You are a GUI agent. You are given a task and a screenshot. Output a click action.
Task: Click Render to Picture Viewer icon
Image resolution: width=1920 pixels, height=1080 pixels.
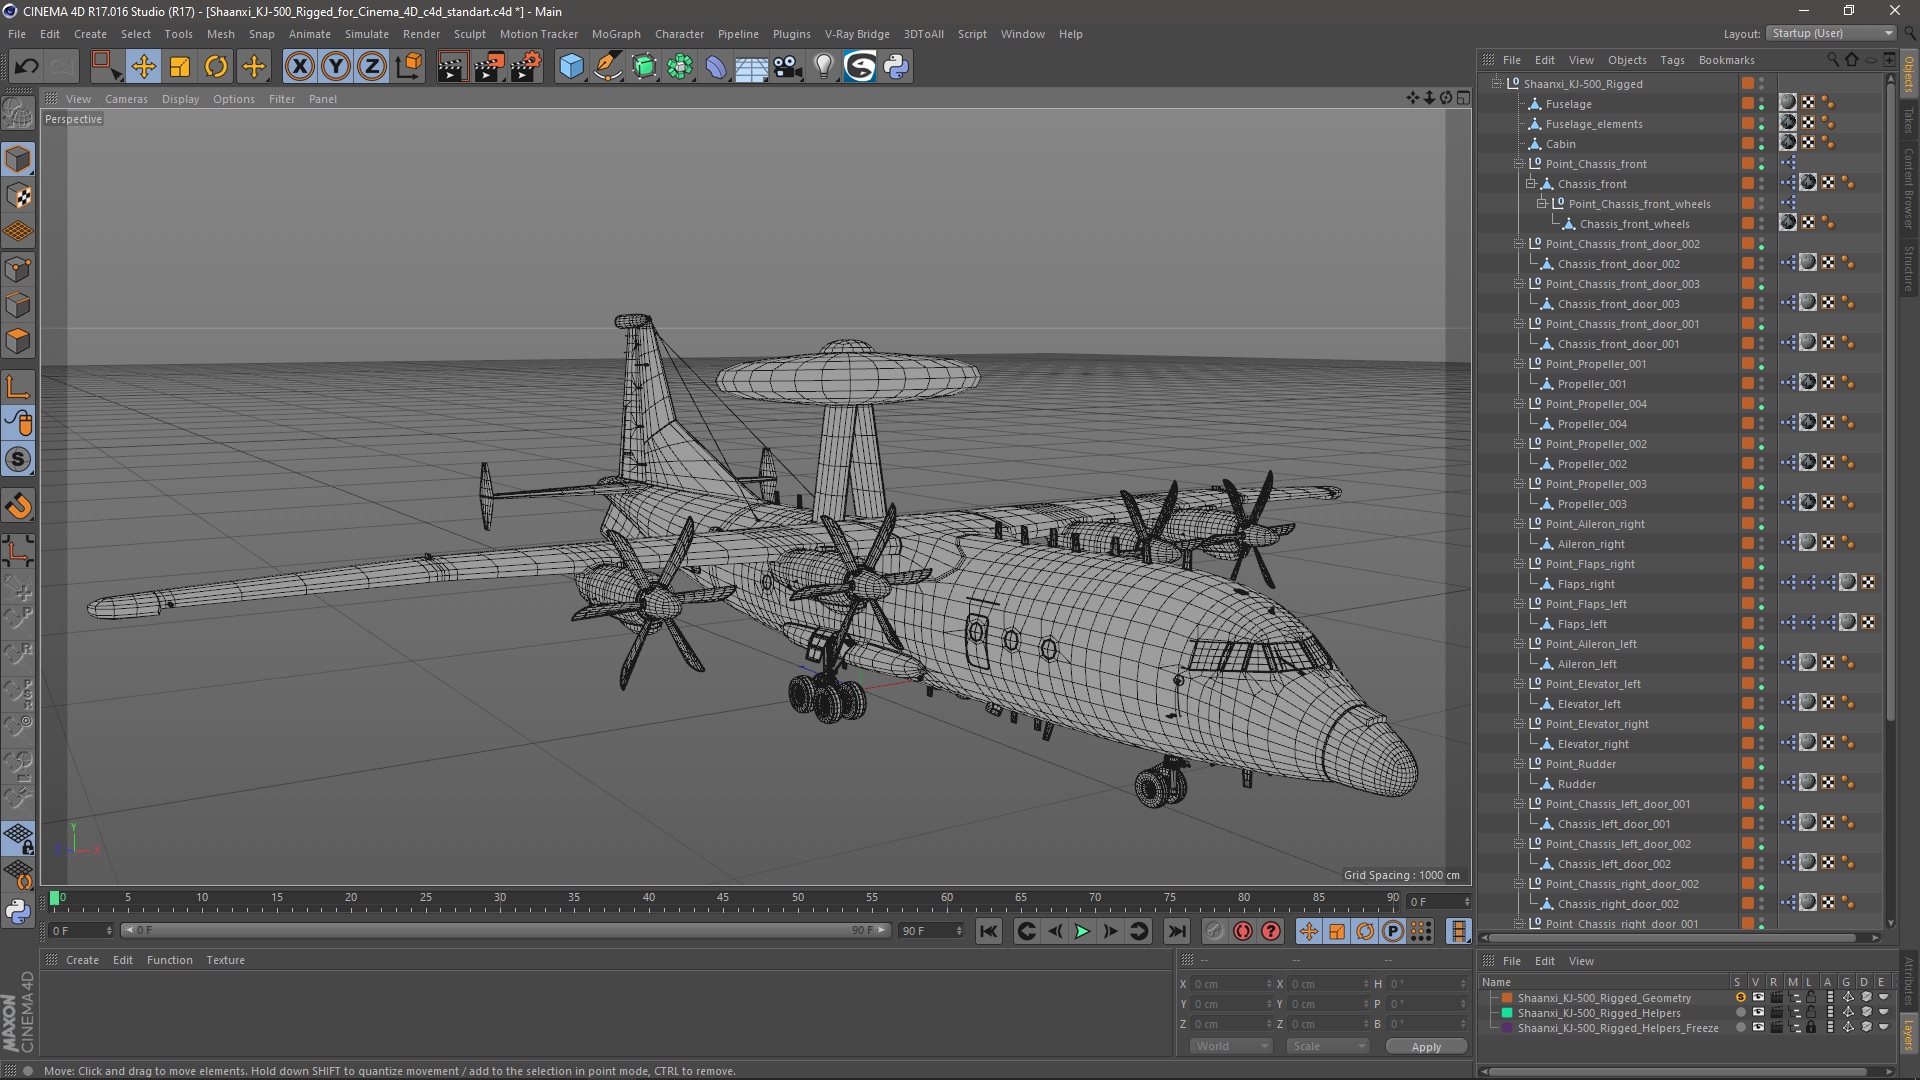point(488,67)
